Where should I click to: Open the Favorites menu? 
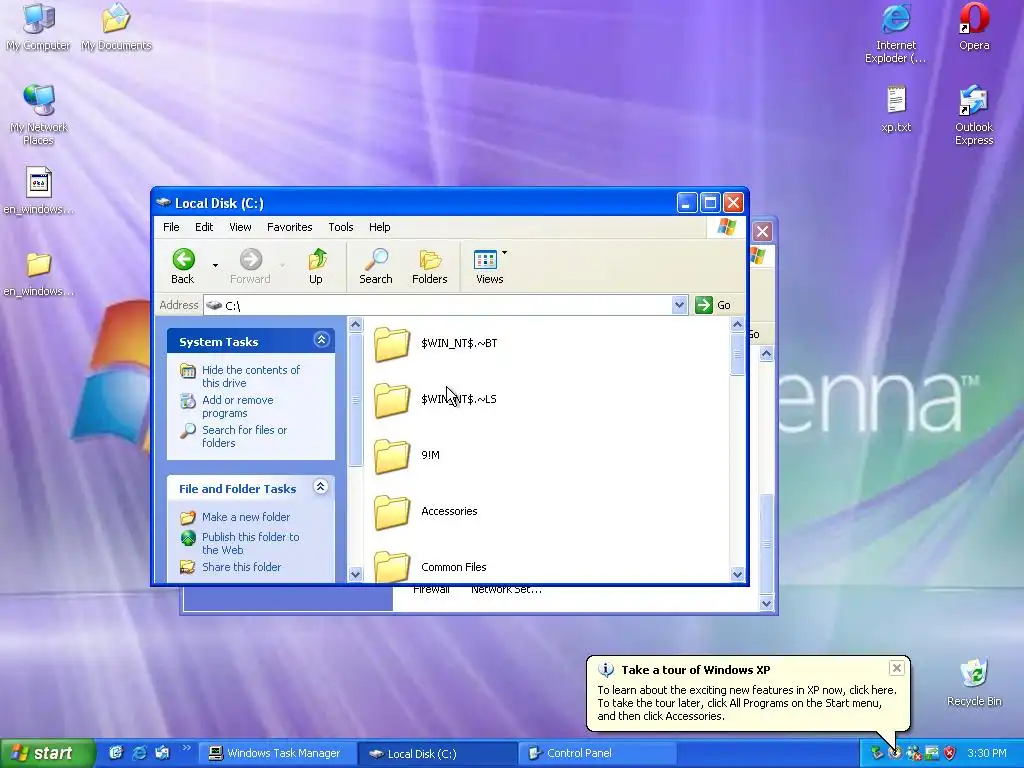pos(289,227)
